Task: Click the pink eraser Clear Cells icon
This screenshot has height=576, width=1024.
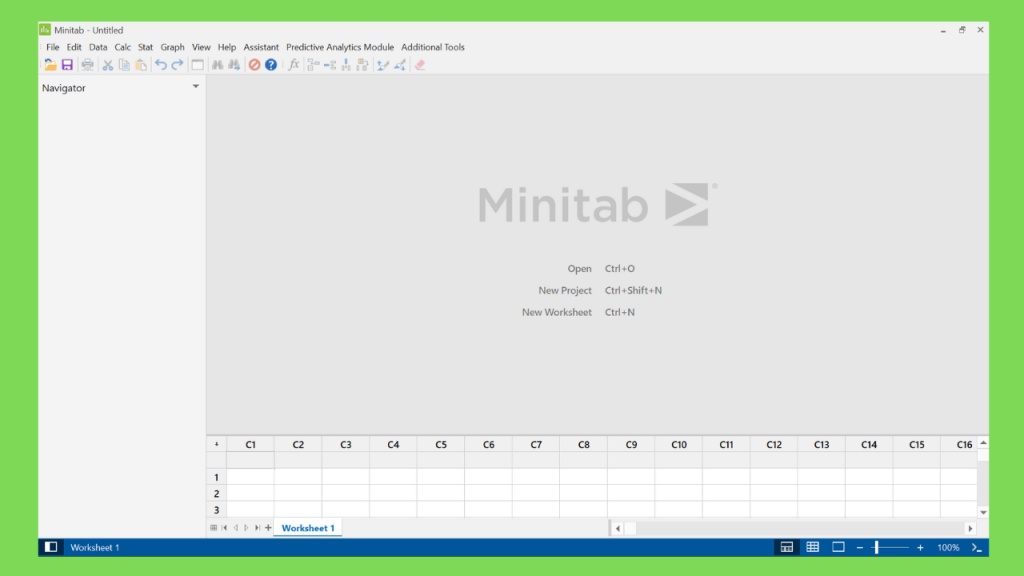Action: tap(420, 65)
